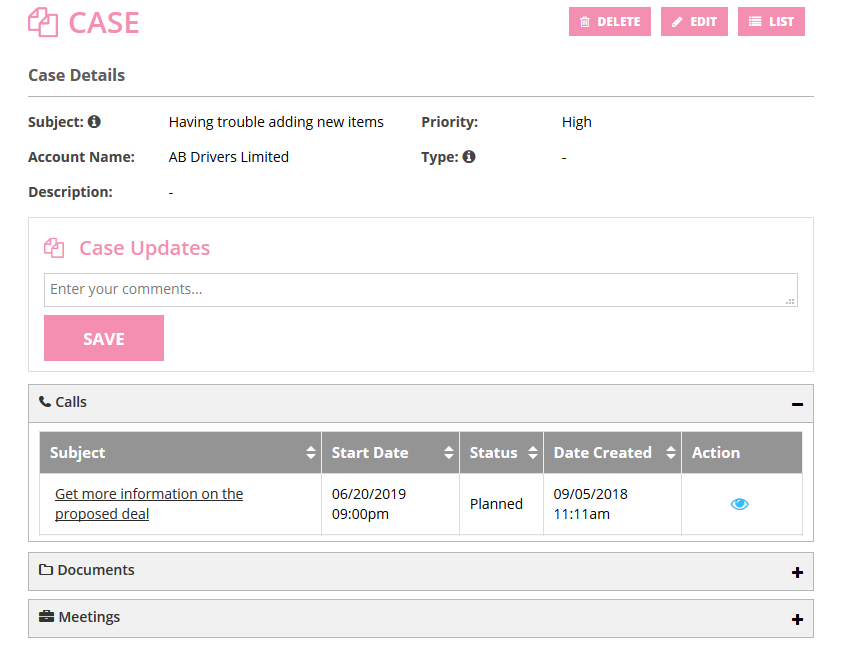Click the Case page title icon
The image size is (850, 650).
(43, 22)
